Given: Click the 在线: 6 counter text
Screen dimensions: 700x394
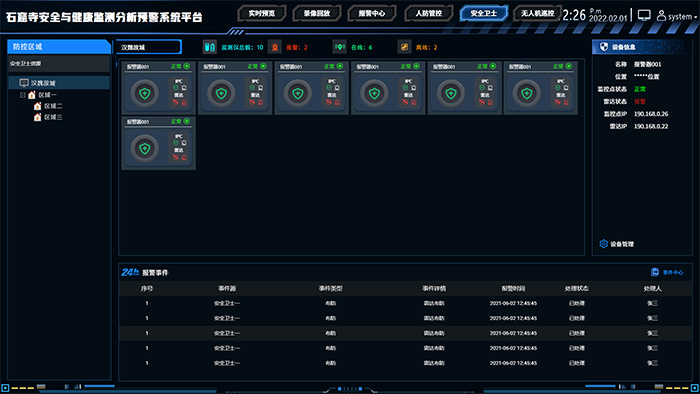Looking at the screenshot, I should tap(362, 47).
